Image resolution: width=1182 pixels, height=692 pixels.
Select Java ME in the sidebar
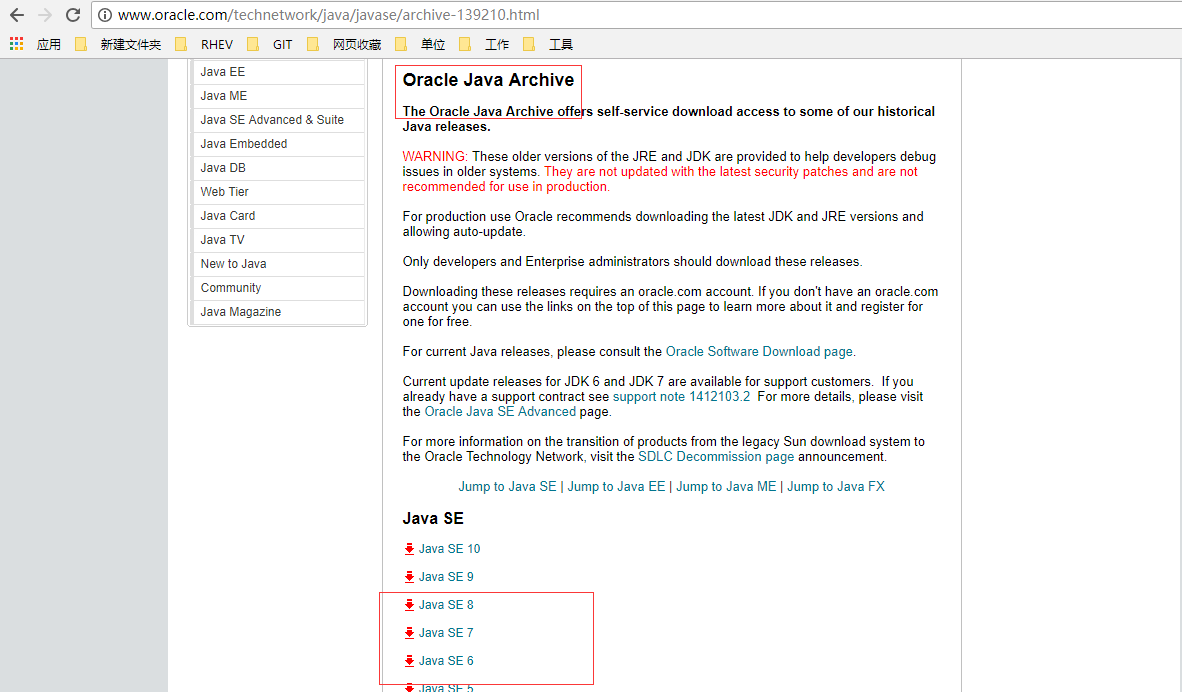[x=279, y=96]
